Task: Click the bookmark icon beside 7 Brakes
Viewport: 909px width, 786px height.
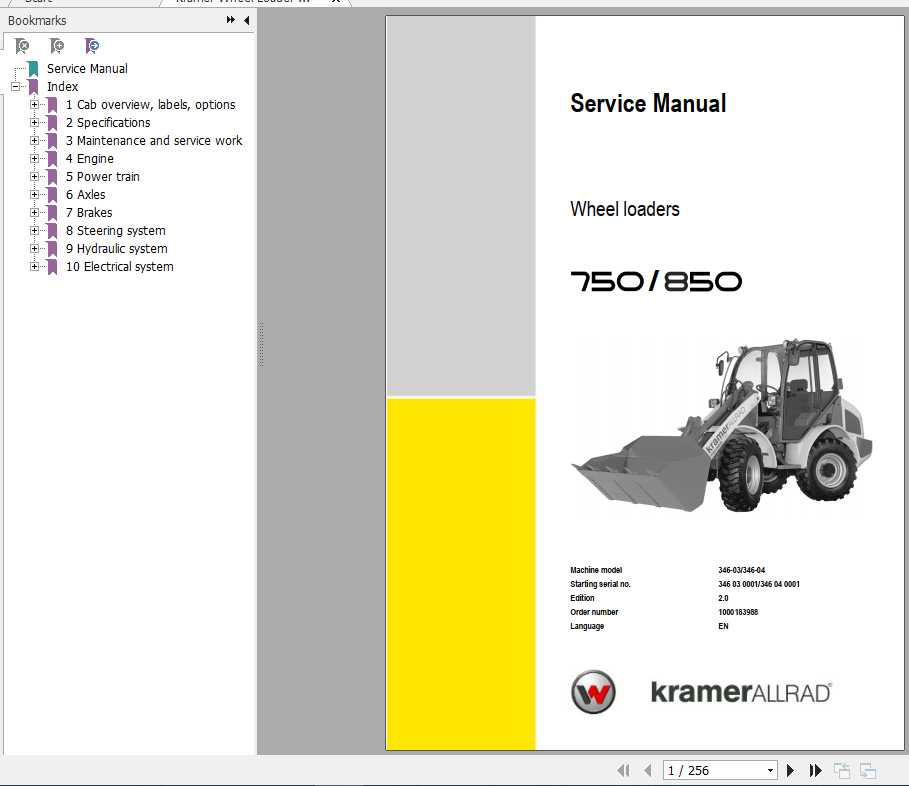Action: point(52,213)
